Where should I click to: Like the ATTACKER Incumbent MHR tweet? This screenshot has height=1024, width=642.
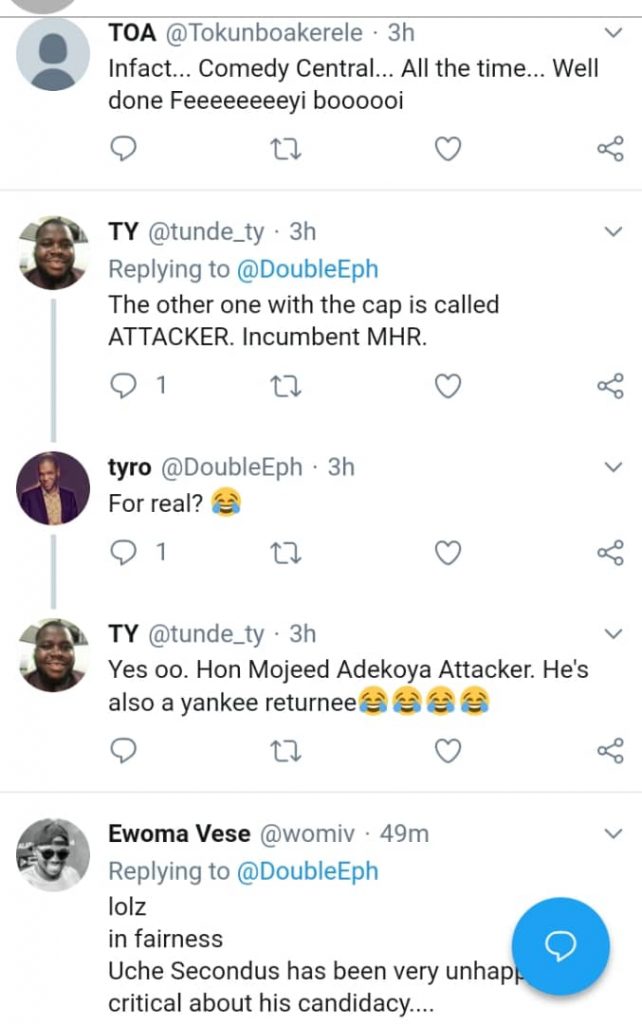449,386
